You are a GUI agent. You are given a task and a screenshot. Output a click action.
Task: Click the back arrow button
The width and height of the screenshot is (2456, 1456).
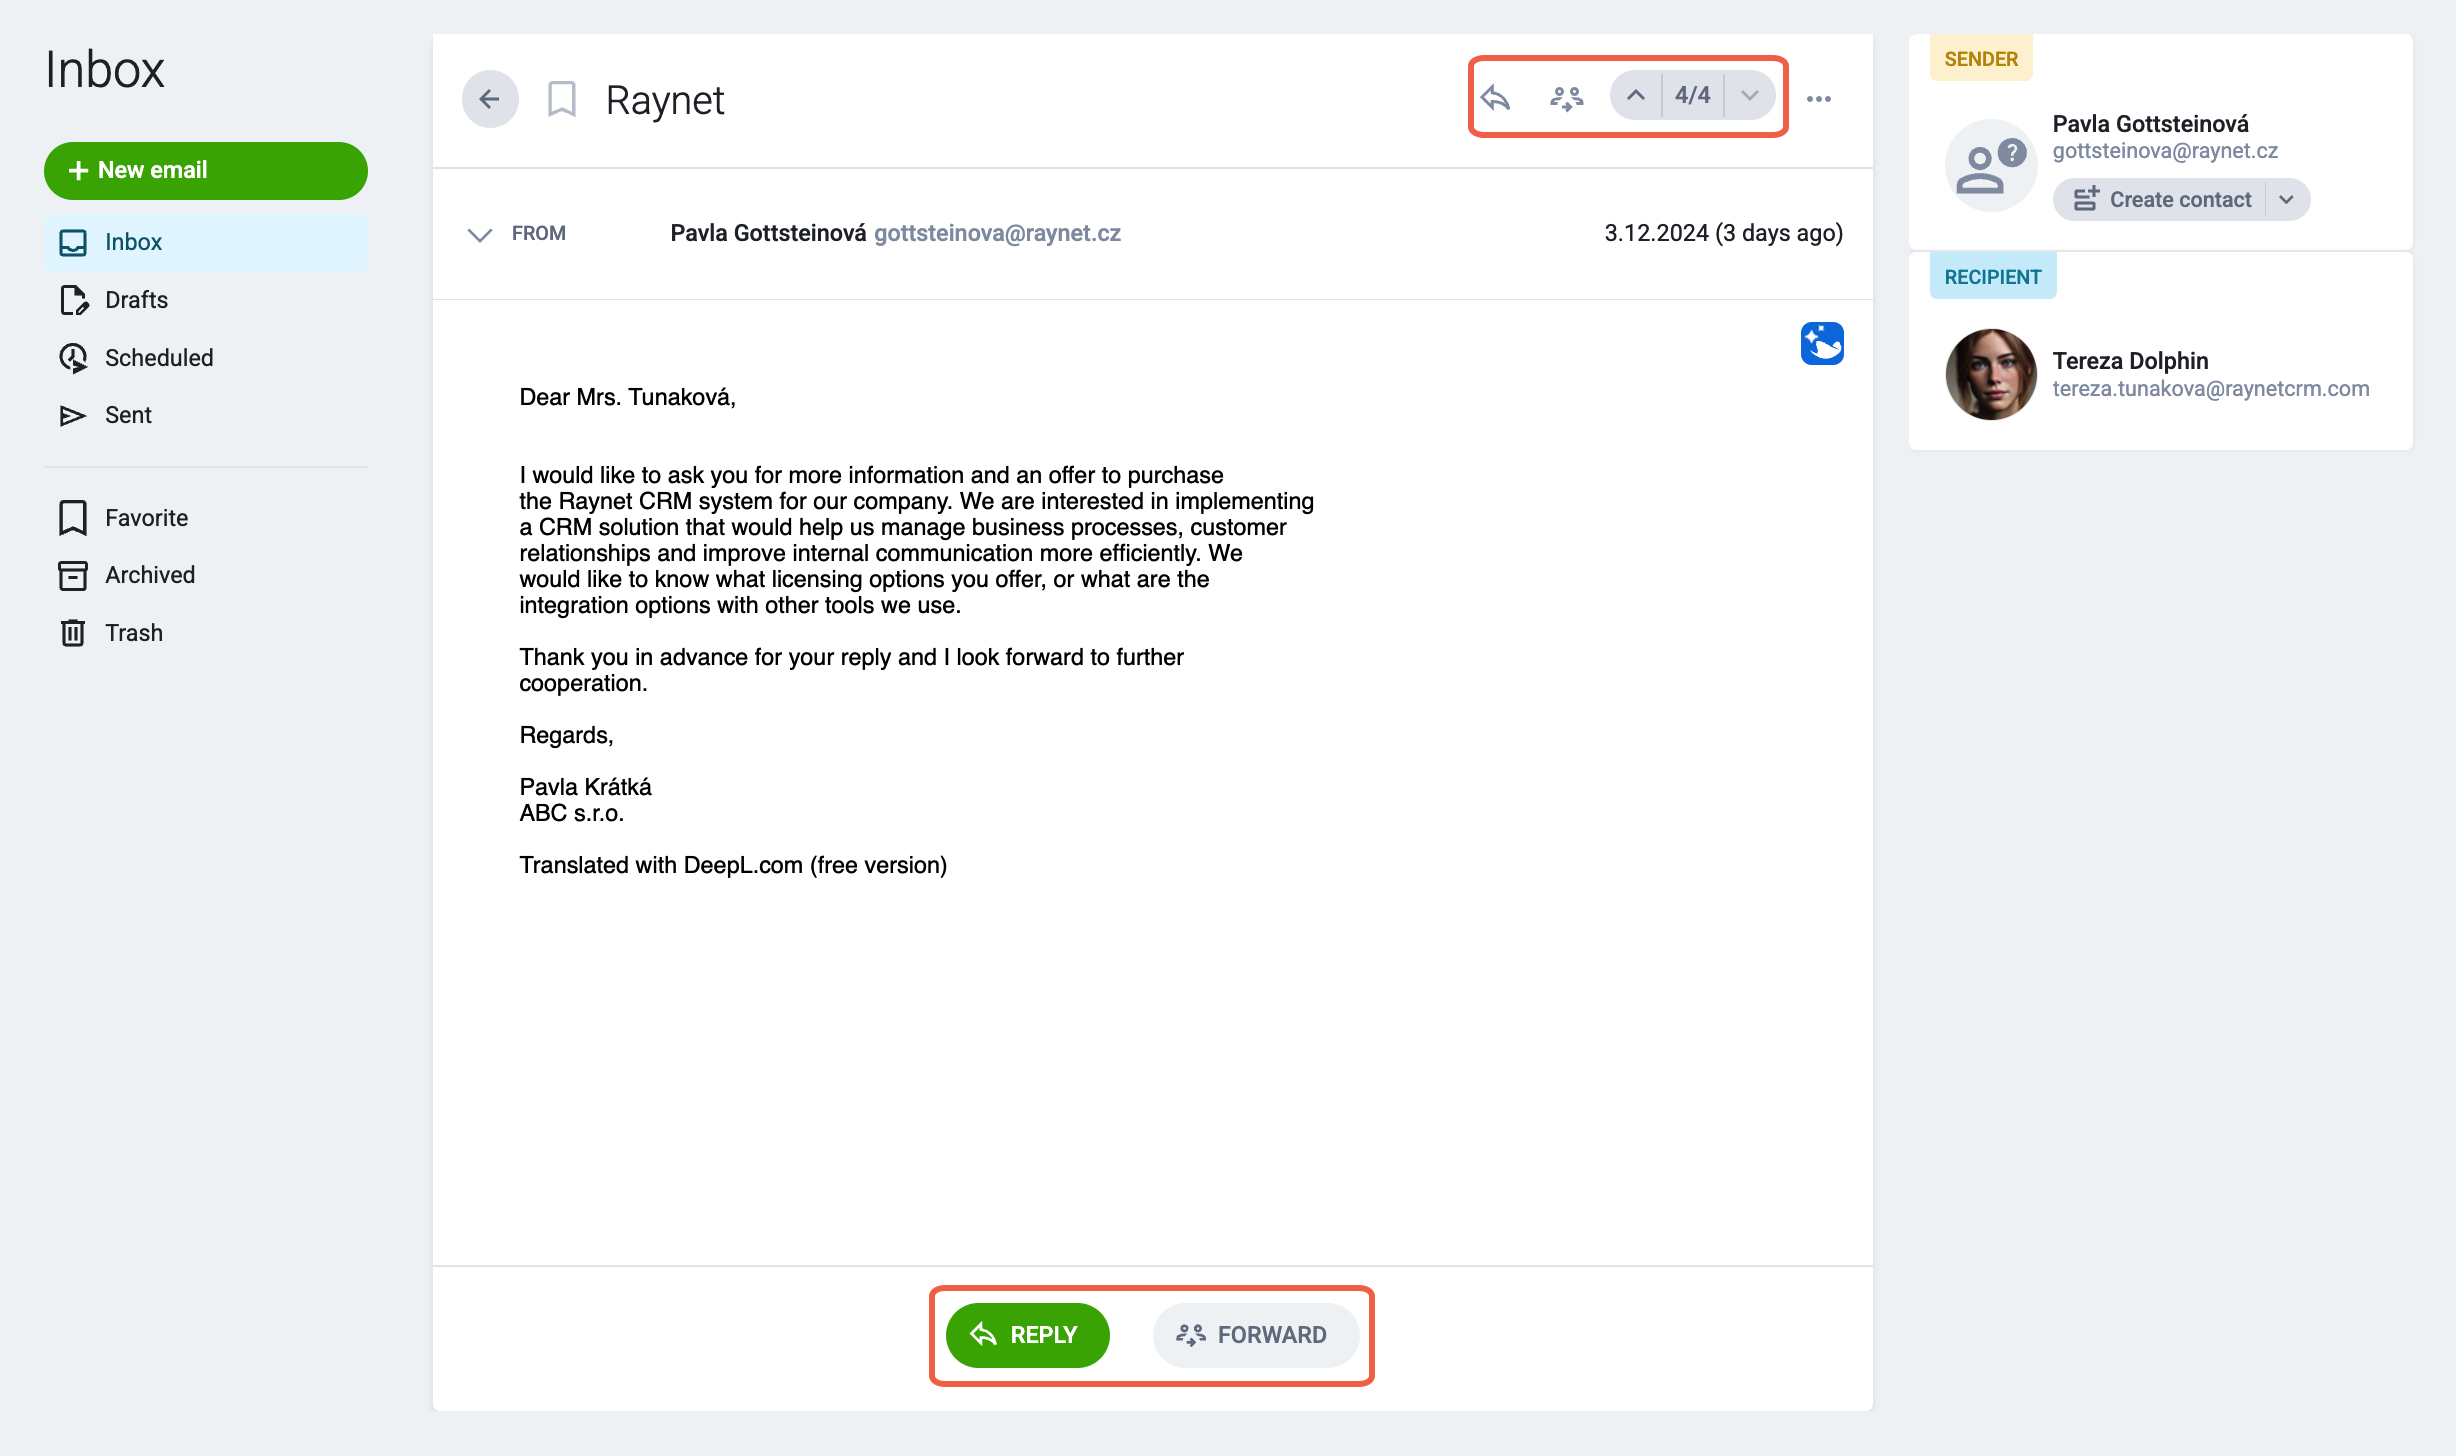coord(489,99)
